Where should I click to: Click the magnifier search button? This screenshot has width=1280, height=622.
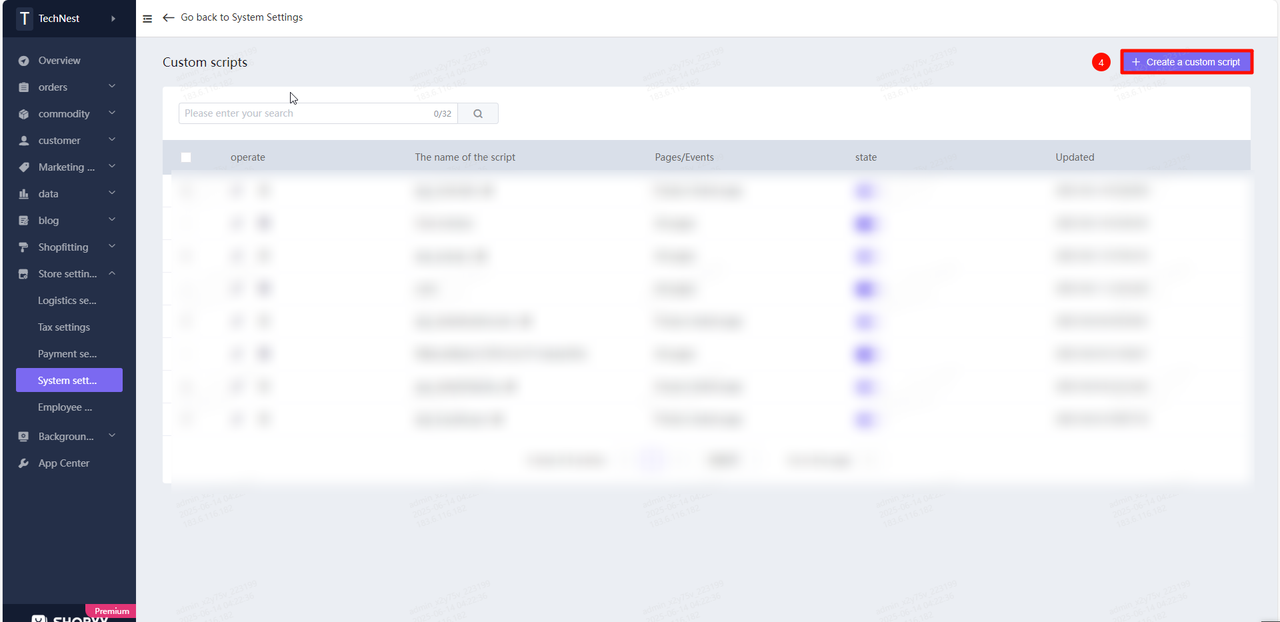(478, 114)
